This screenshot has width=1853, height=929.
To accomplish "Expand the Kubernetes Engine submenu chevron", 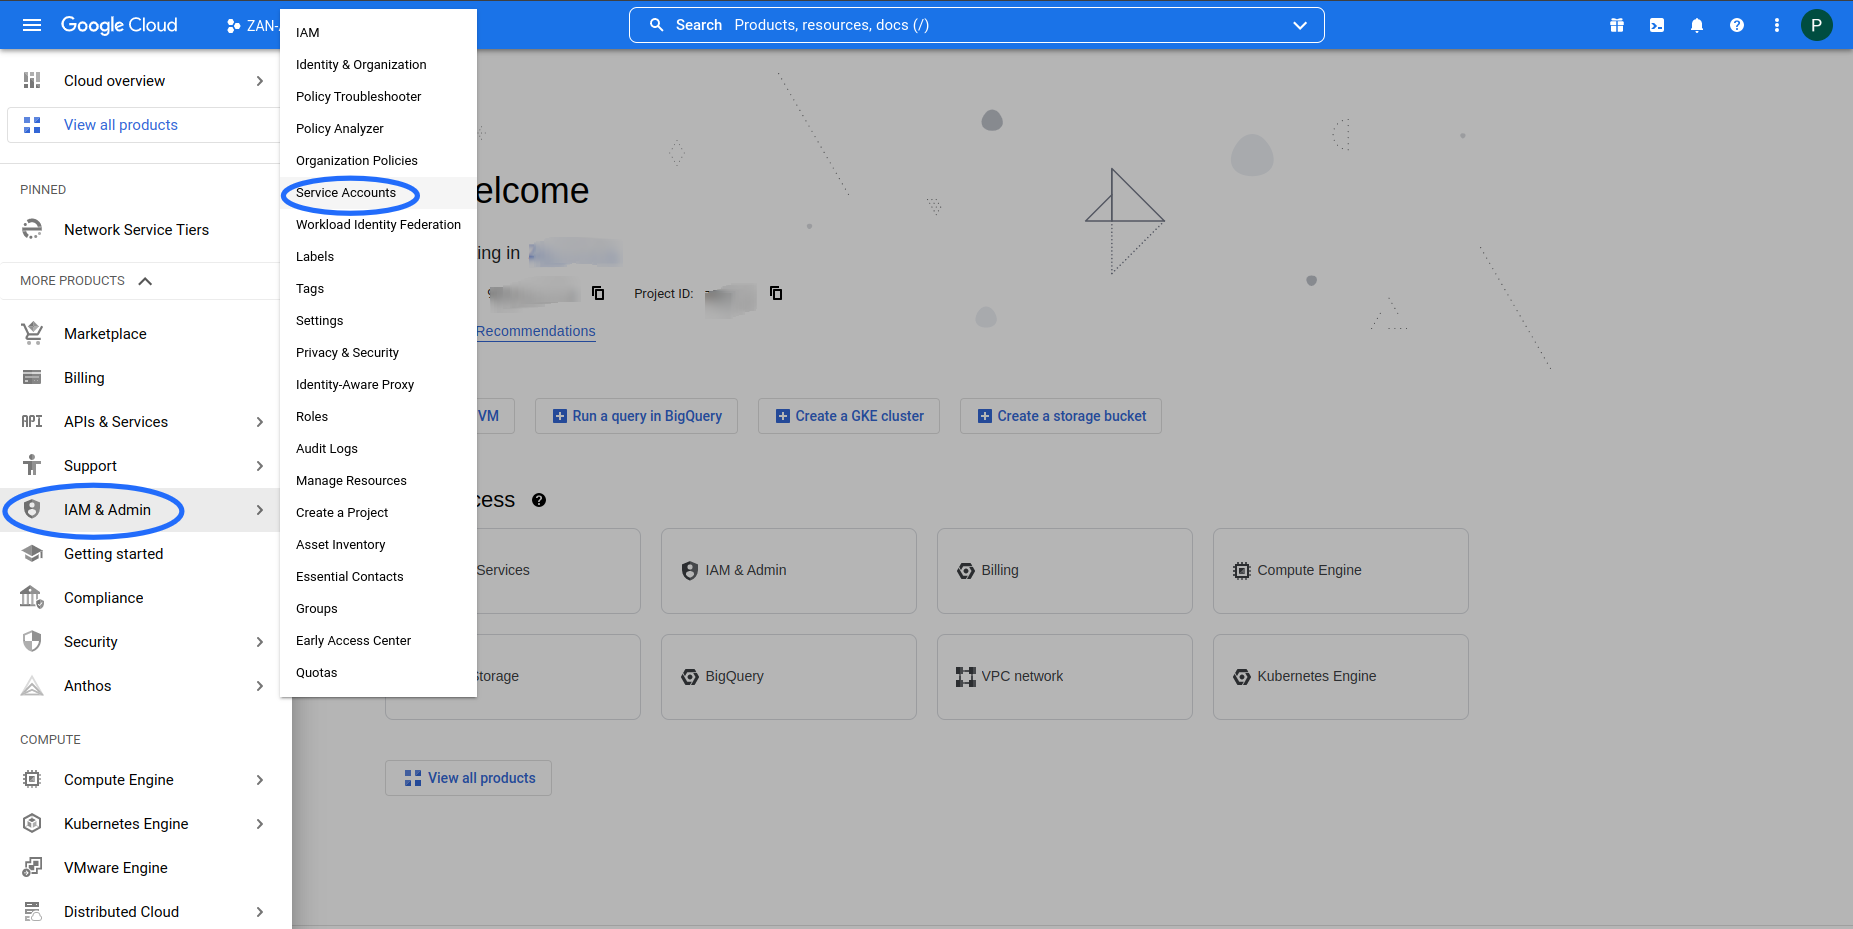I will [x=260, y=824].
